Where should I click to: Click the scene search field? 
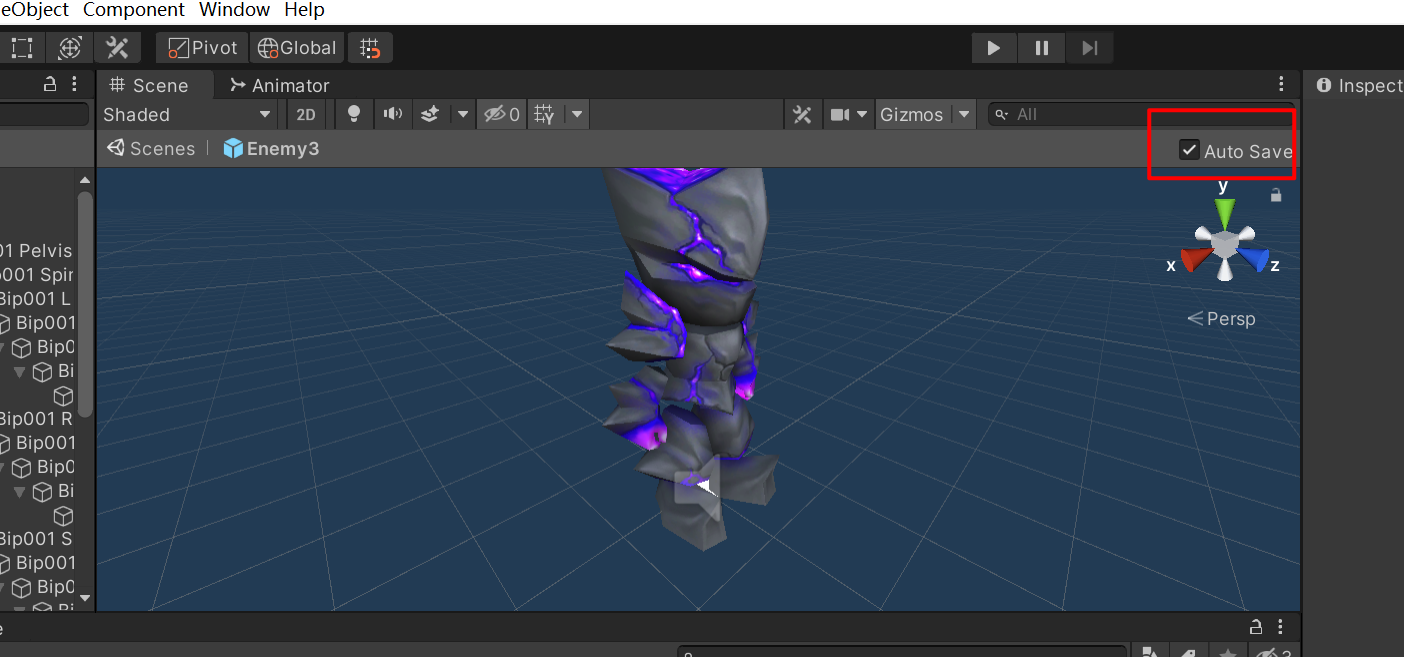coord(1140,115)
